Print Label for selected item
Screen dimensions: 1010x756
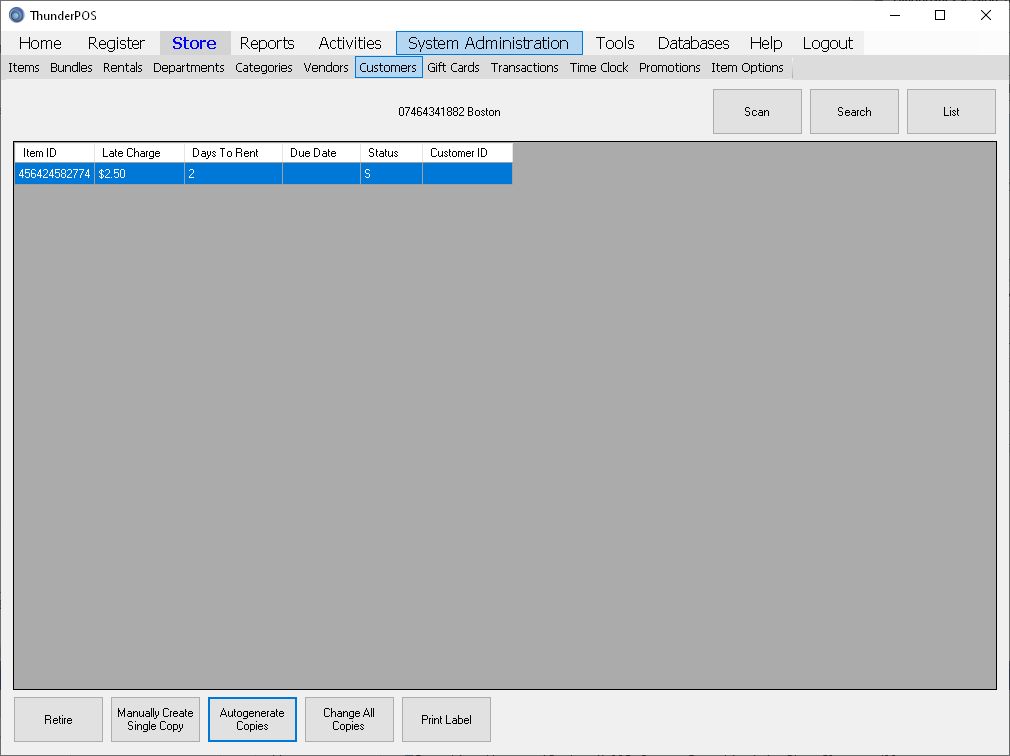pyautogui.click(x=446, y=719)
